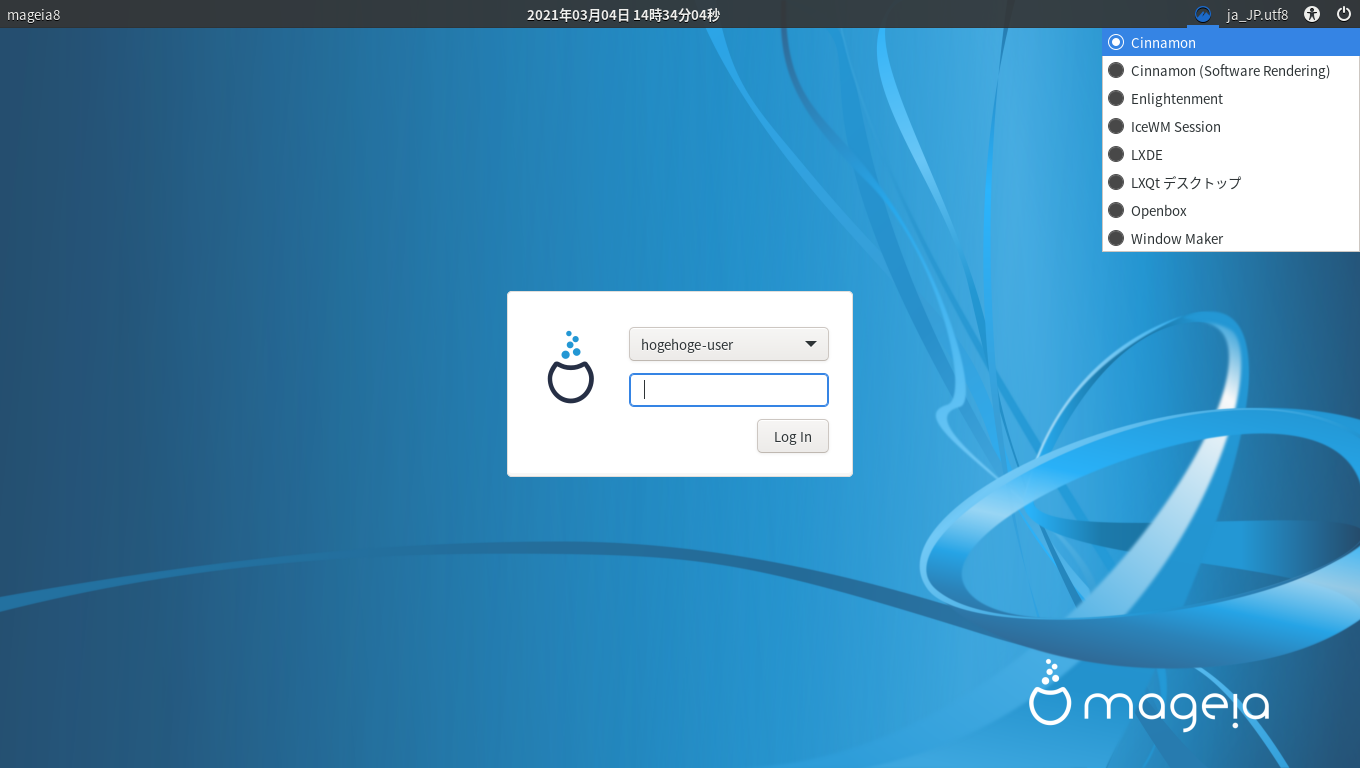The width and height of the screenshot is (1360, 768).
Task: Open the session selector icon in top panel
Action: 1203,14
